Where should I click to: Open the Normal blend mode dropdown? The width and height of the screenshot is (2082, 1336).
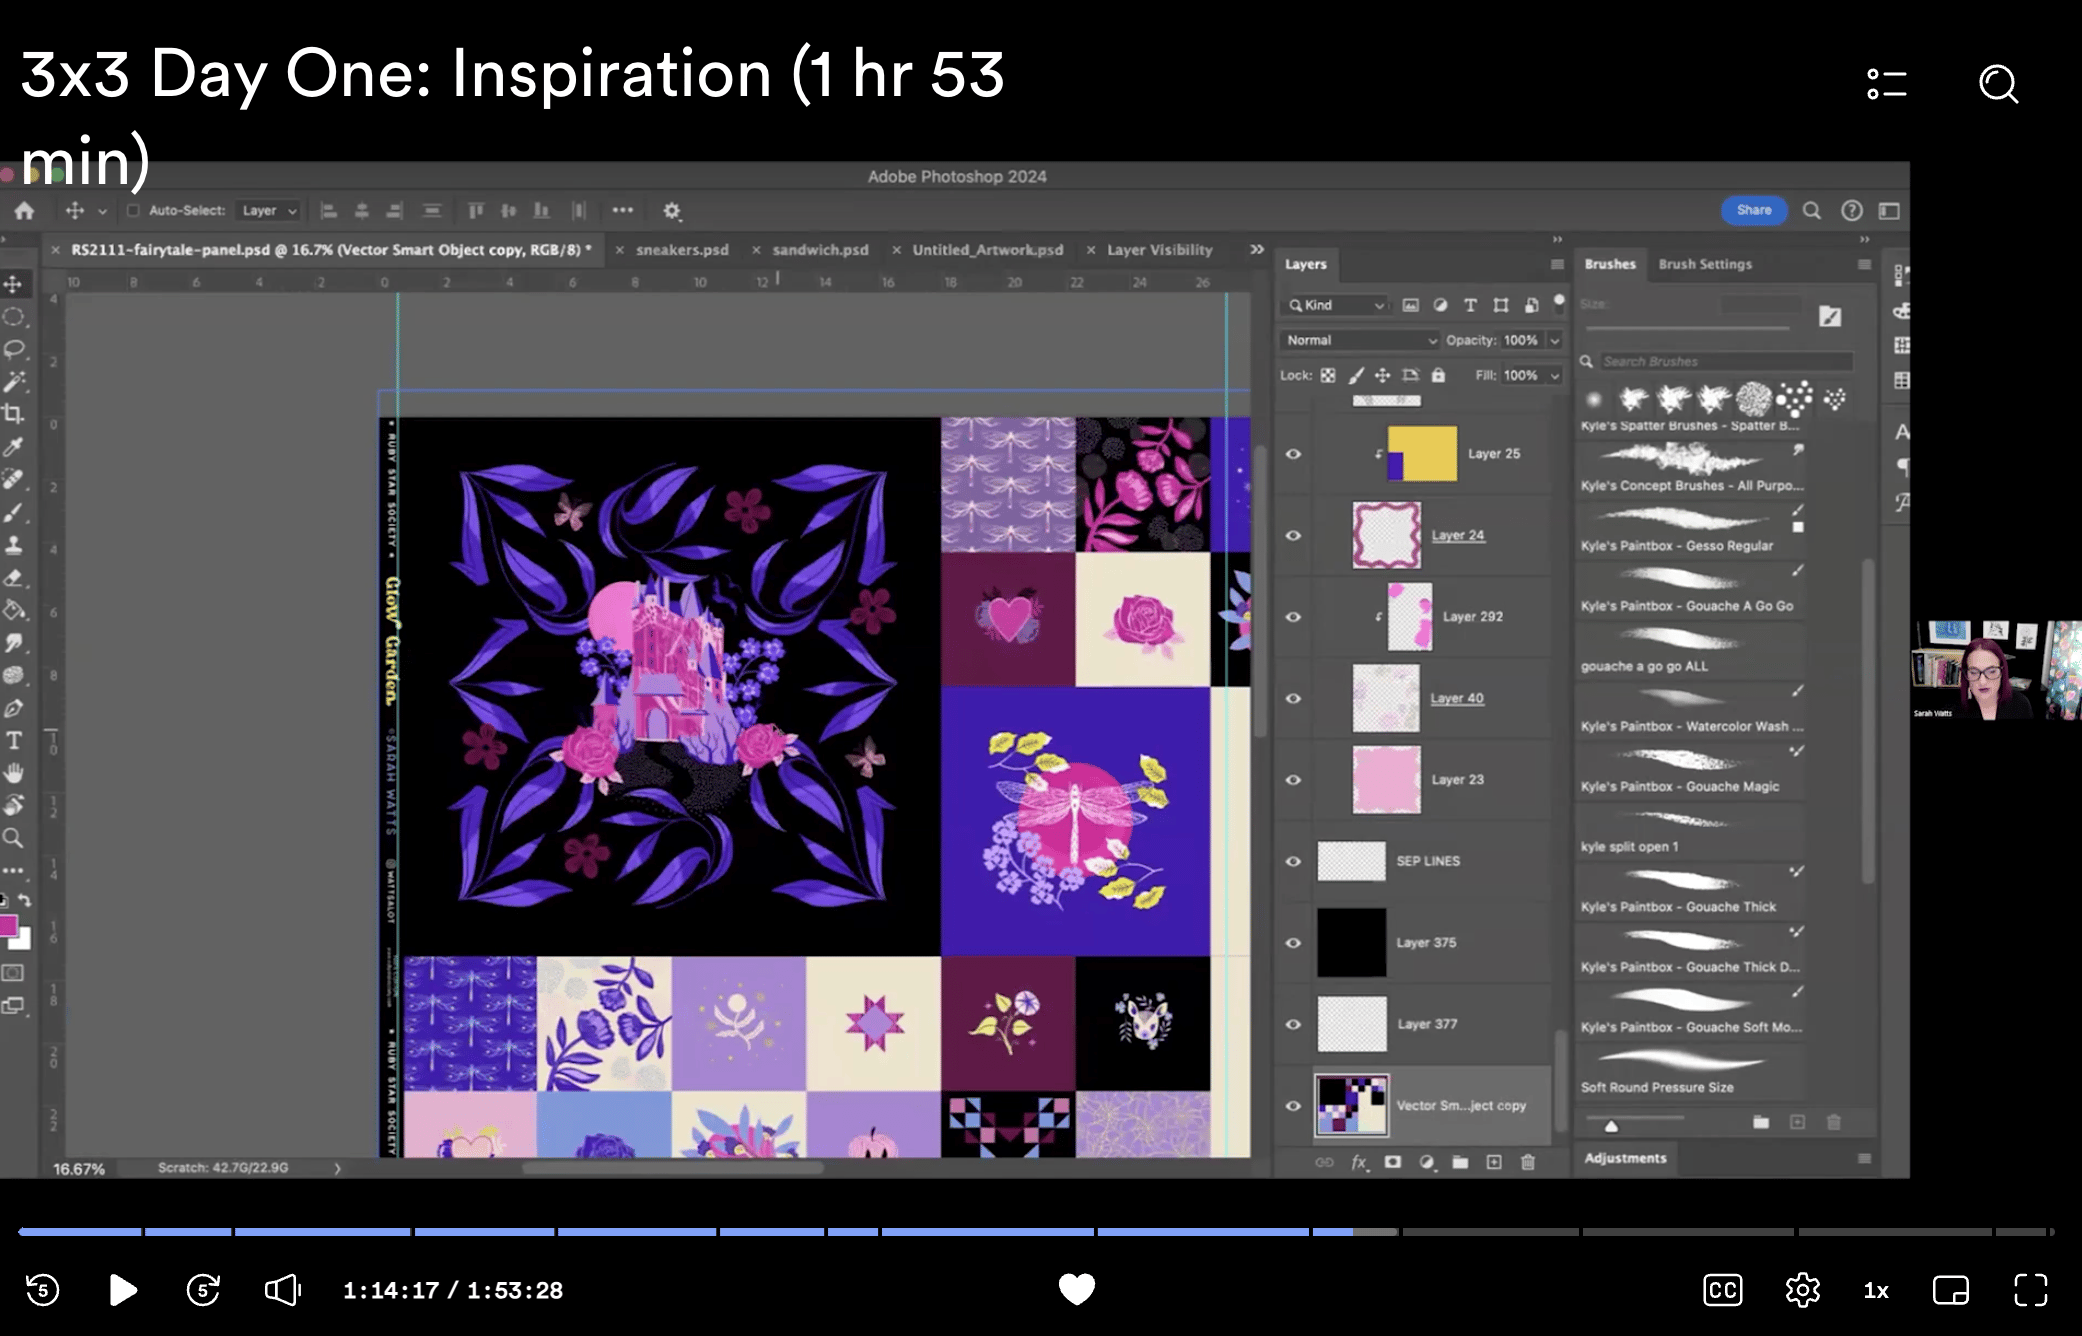(x=1360, y=340)
